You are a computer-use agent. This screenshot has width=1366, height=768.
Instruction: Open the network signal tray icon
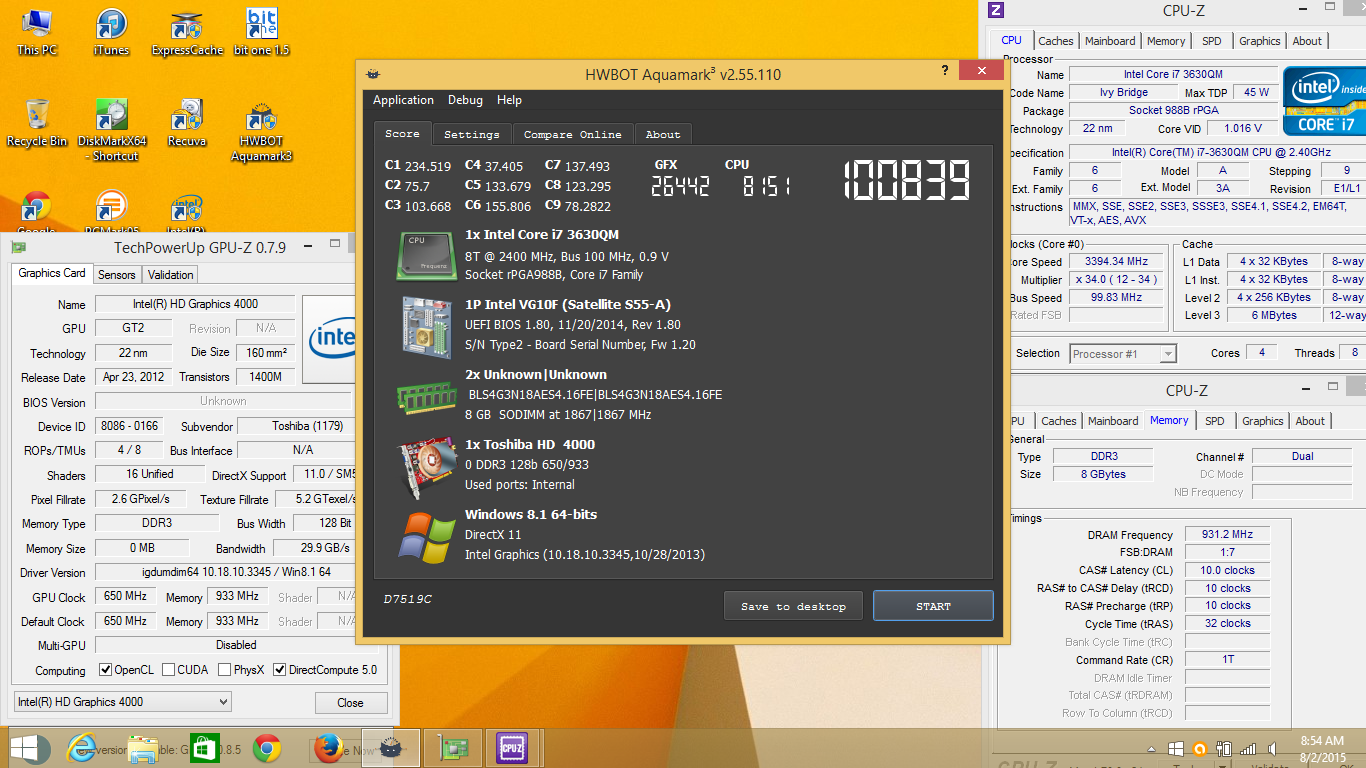point(1248,748)
